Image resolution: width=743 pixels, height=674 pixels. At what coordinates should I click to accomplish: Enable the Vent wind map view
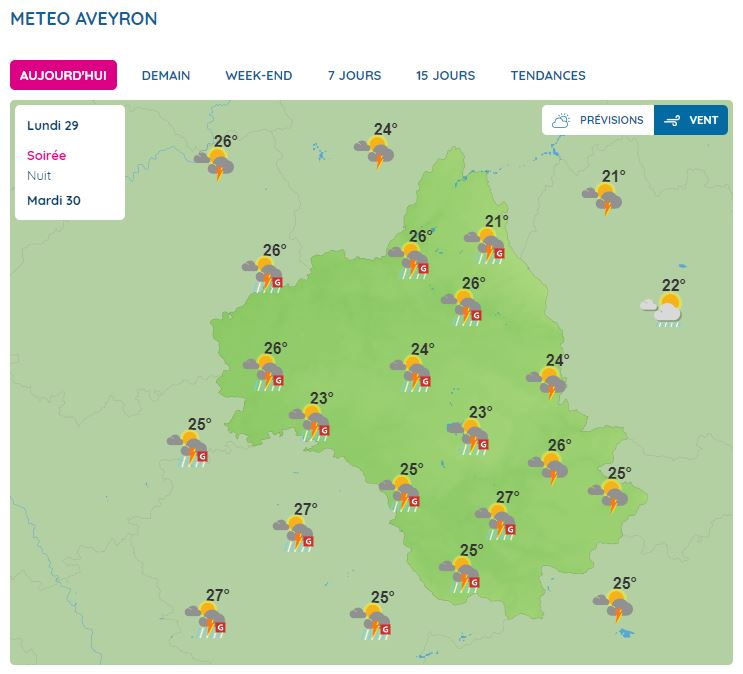691,120
